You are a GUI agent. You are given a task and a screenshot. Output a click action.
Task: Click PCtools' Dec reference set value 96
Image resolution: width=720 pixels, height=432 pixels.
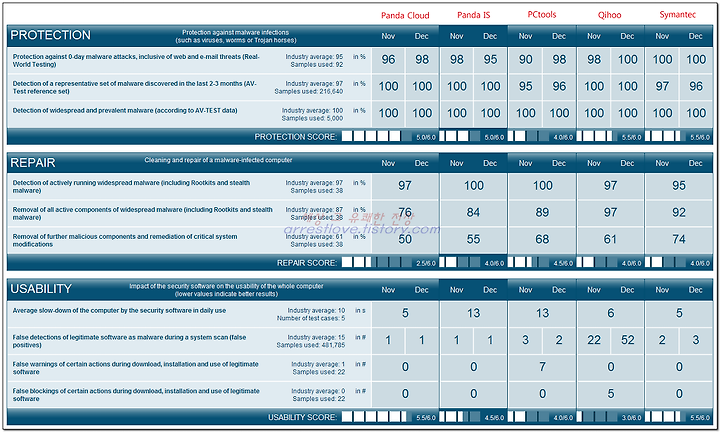(x=559, y=86)
